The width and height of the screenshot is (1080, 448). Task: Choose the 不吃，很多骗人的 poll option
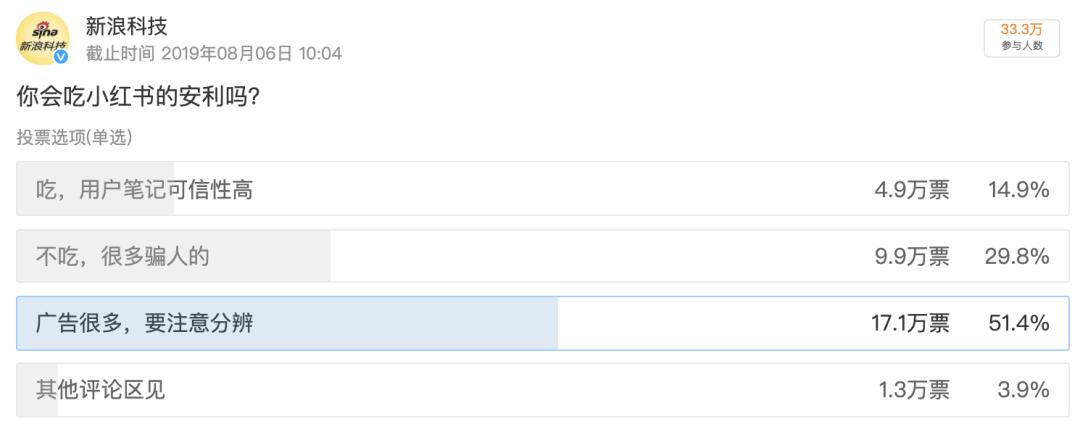(x=123, y=257)
